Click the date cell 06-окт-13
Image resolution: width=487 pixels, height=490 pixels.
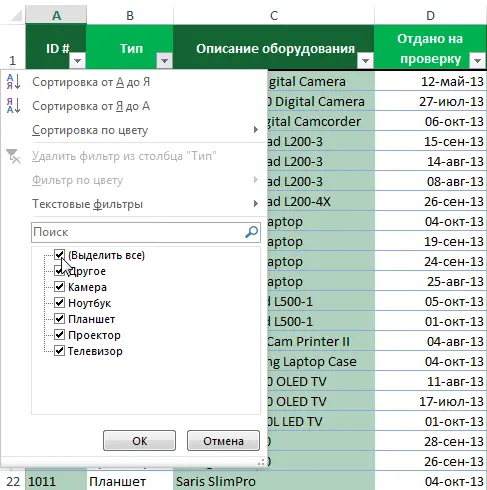(x=430, y=121)
